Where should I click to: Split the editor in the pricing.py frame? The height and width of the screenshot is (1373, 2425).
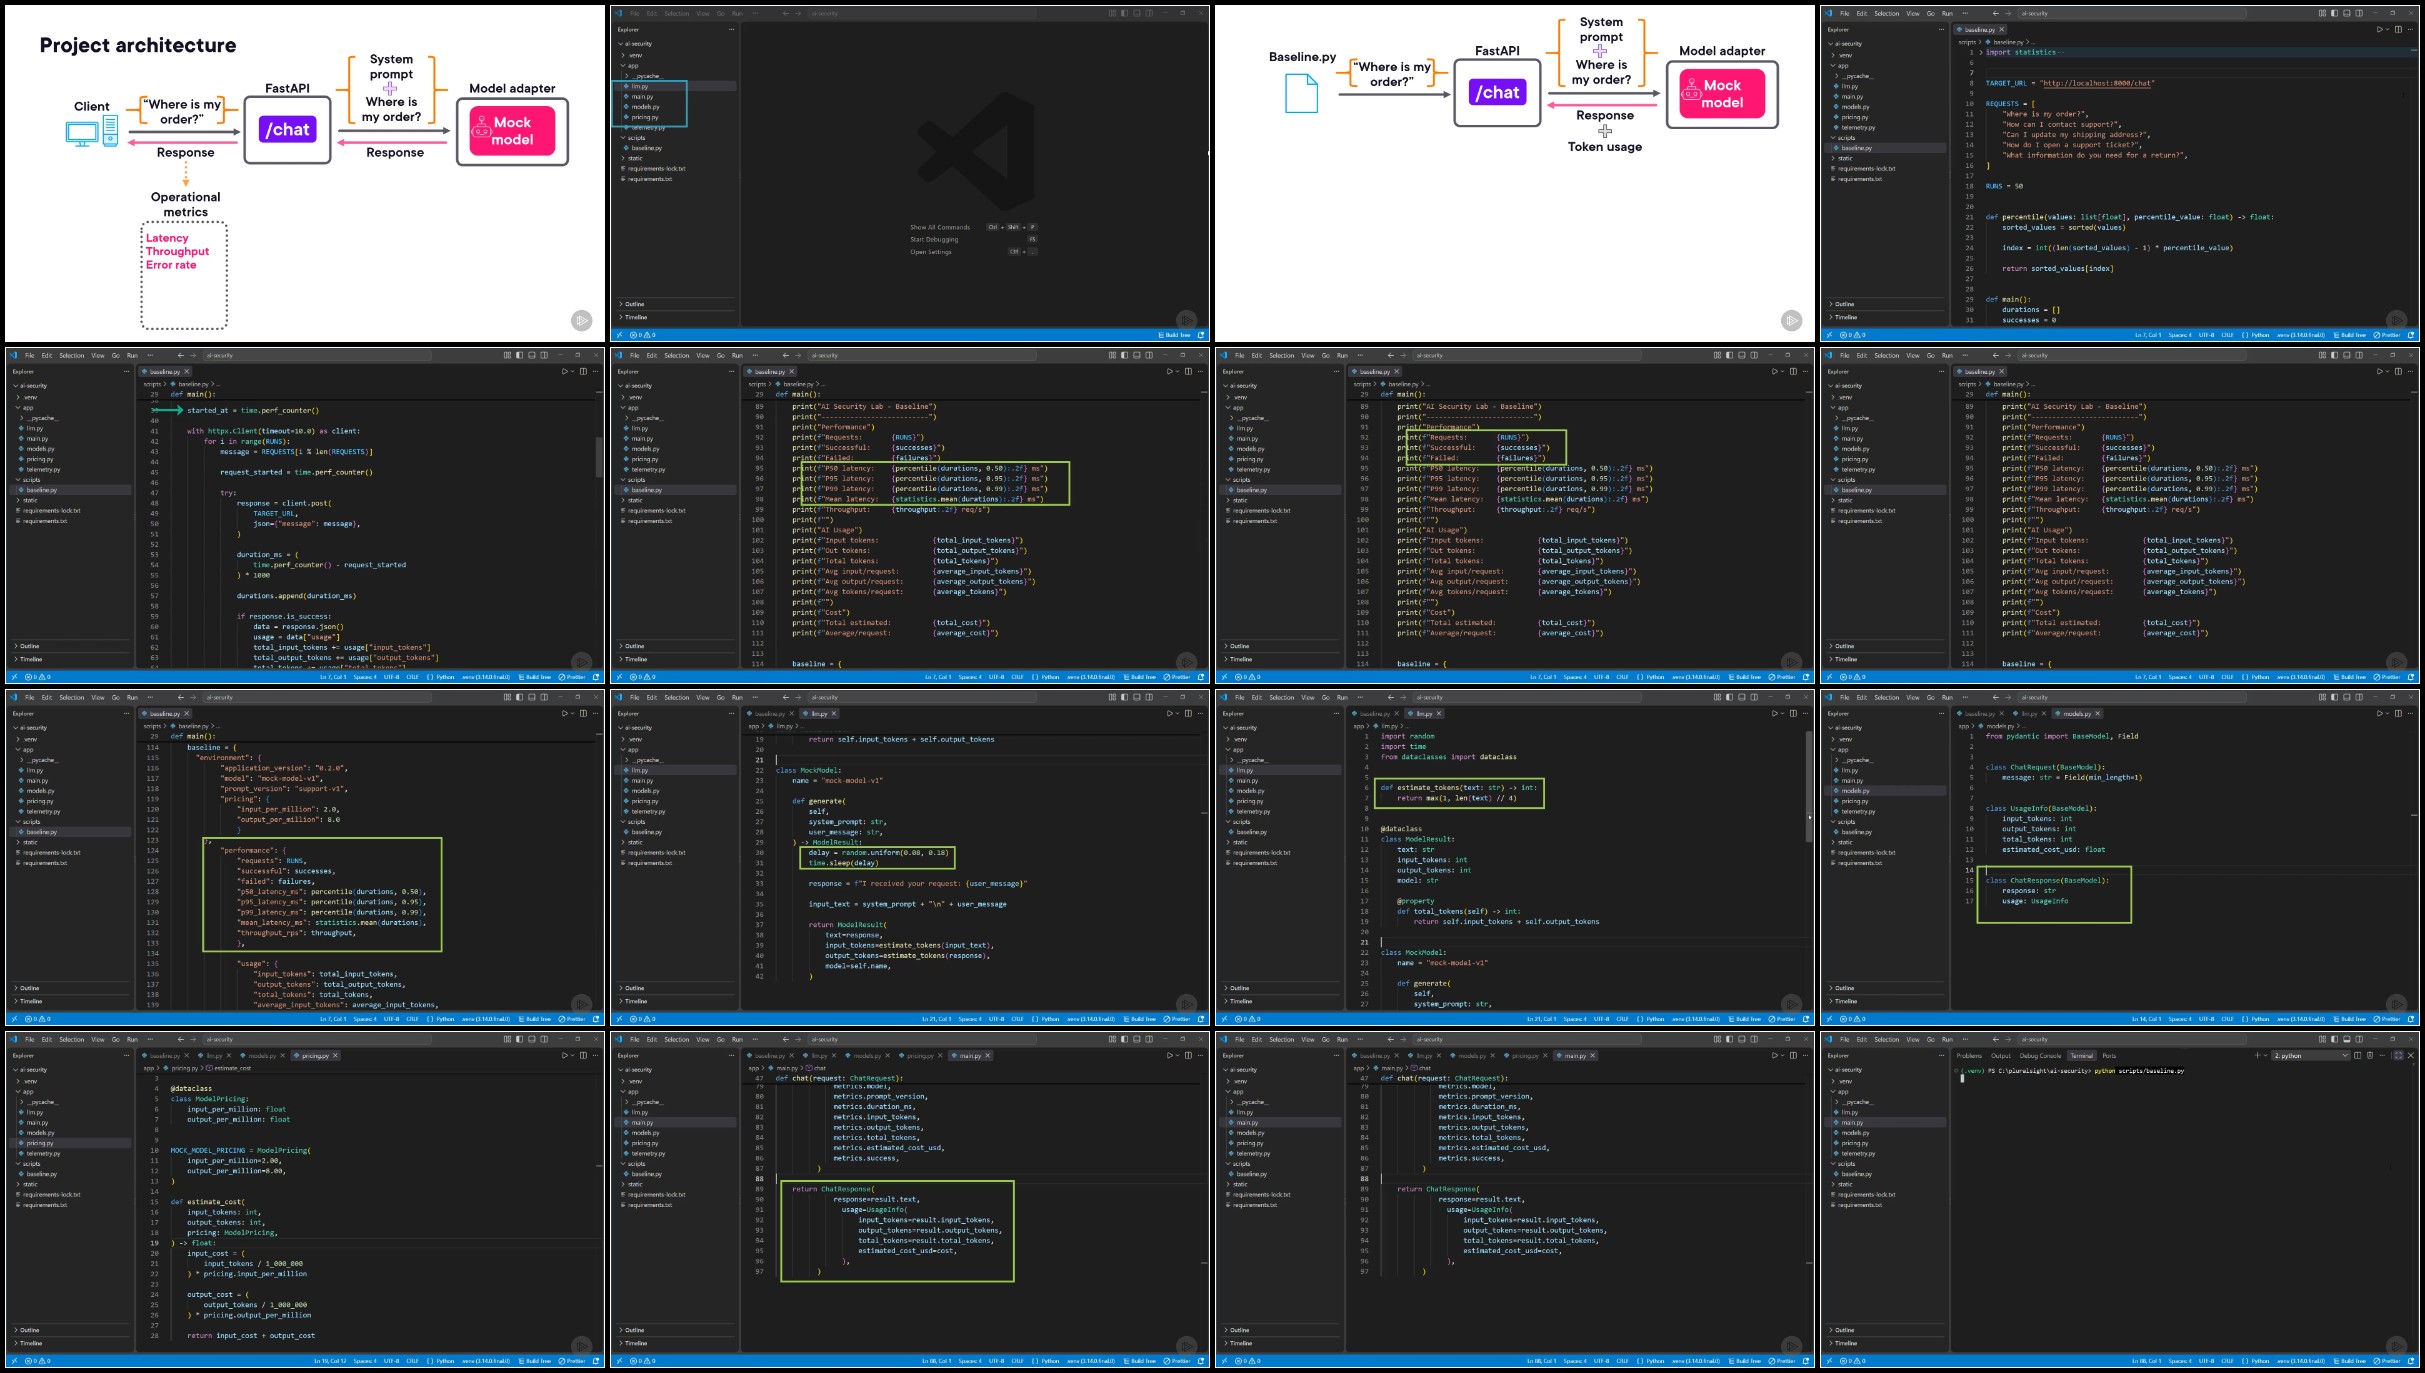(x=582, y=1055)
